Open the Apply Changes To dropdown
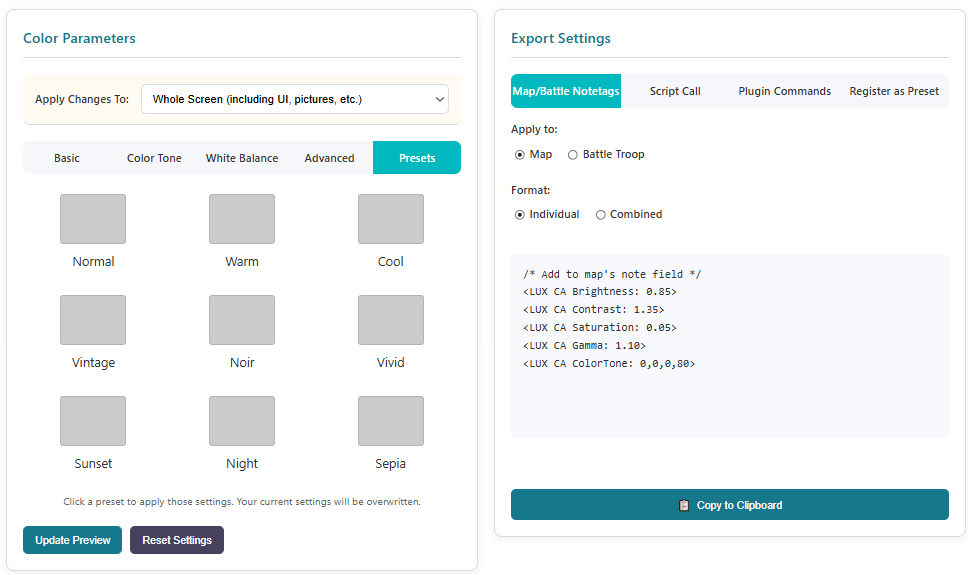 tap(295, 99)
